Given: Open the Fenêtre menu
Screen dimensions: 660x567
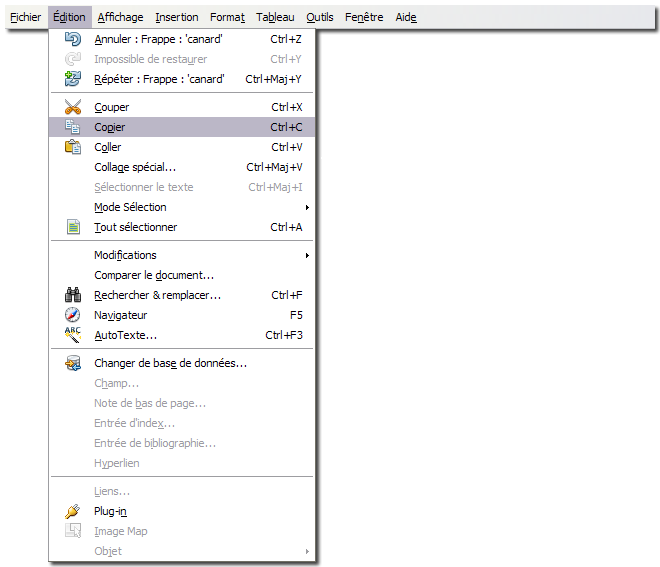Looking at the screenshot, I should (x=364, y=17).
